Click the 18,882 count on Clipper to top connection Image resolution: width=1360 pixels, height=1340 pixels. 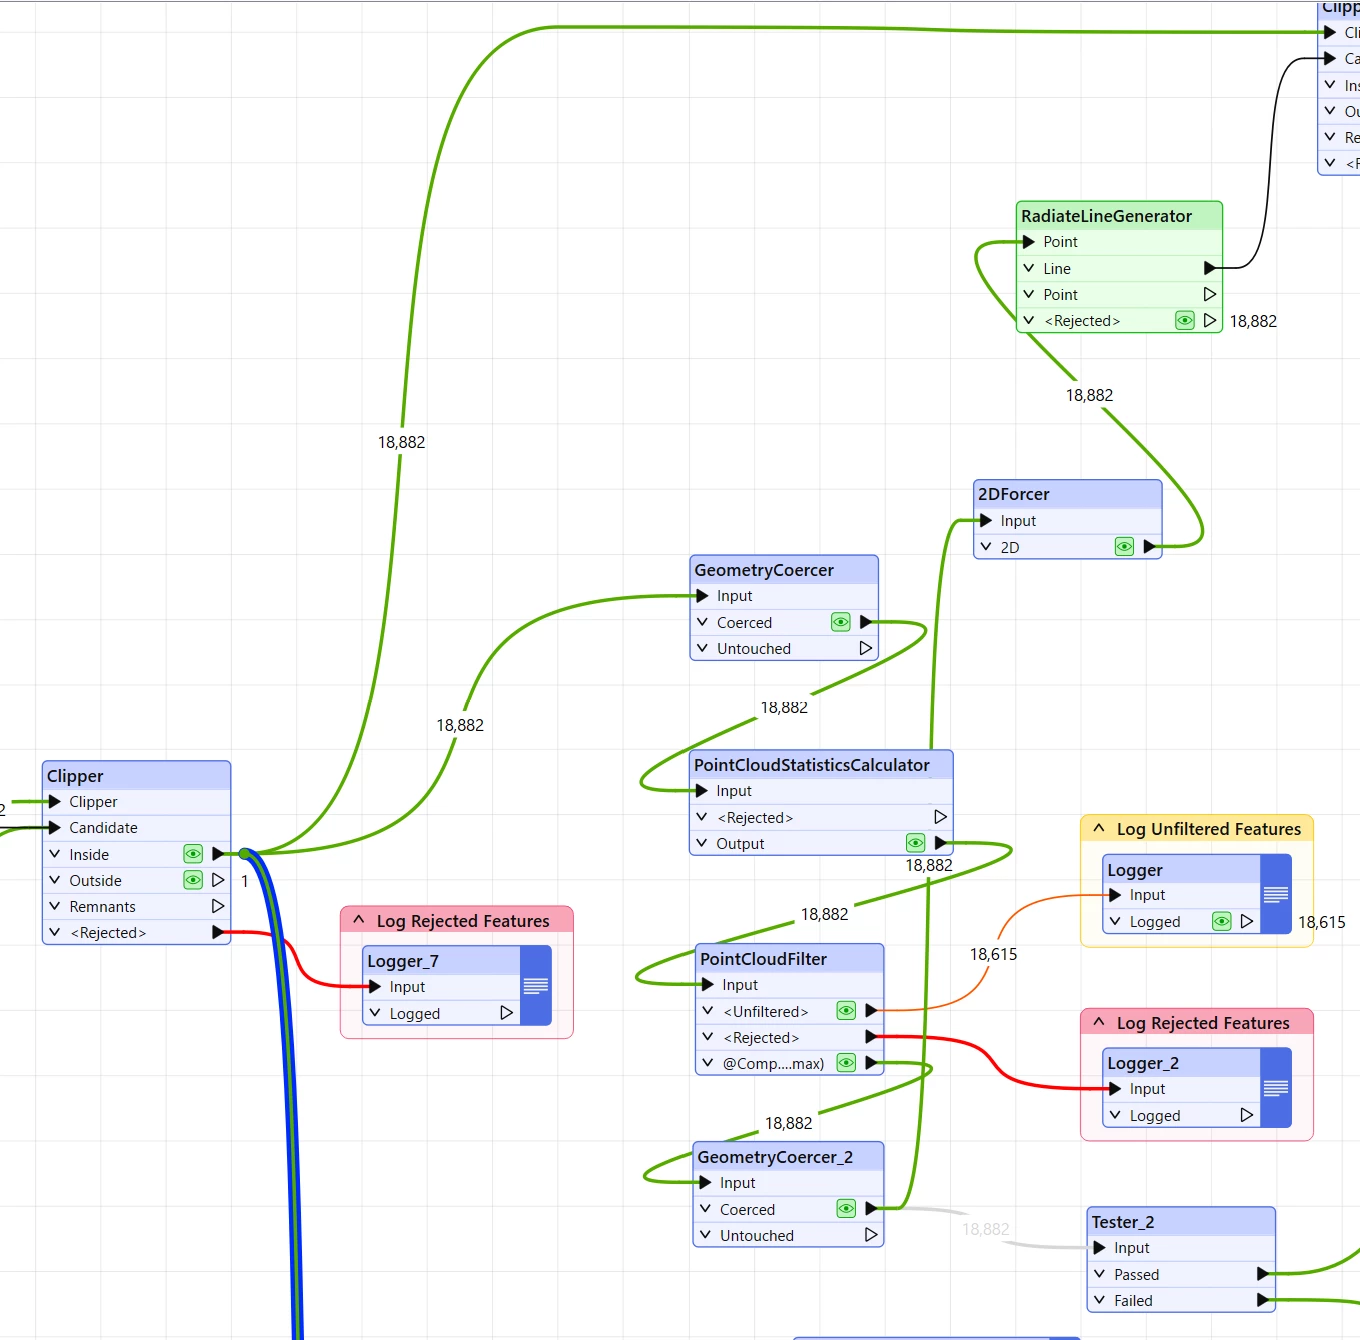(401, 442)
